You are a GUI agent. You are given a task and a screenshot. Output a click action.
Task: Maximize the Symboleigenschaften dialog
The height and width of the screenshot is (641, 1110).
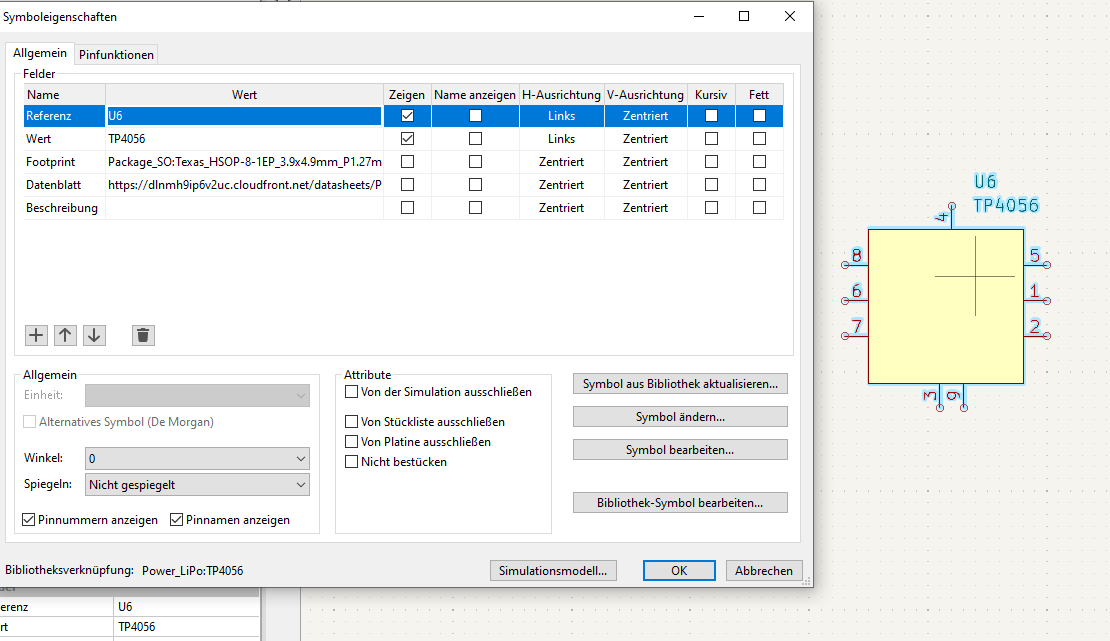(744, 16)
